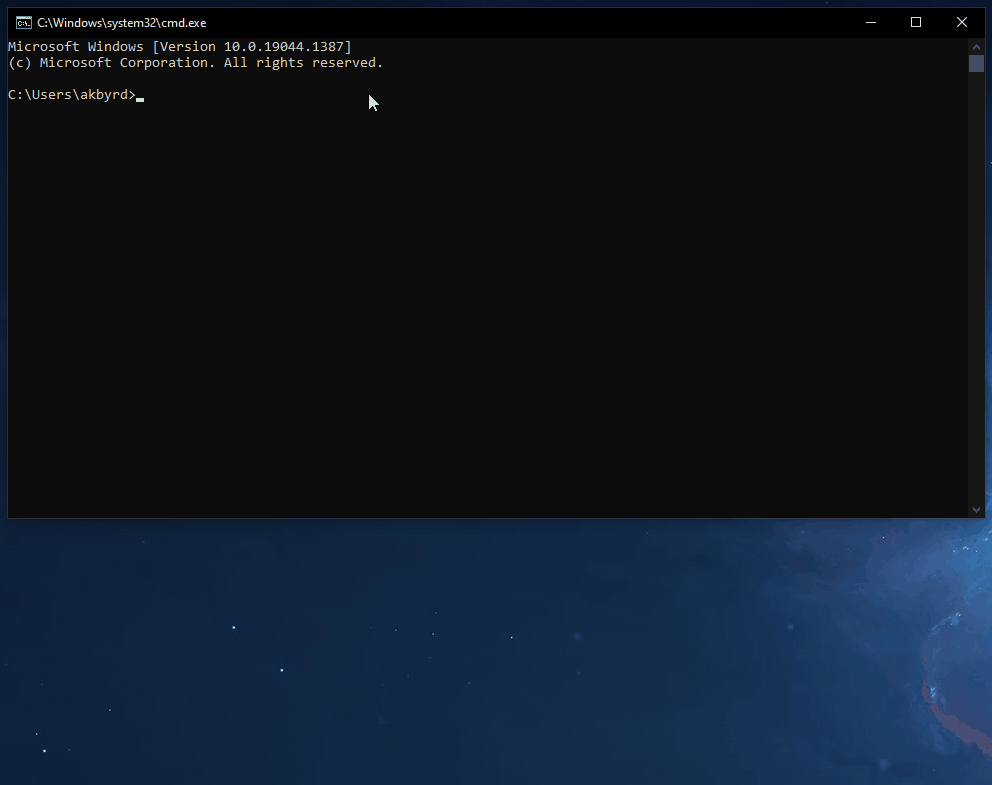Image resolution: width=992 pixels, height=785 pixels.
Task: Click the Microsoft Windows version line
Action: pyautogui.click(x=180, y=47)
